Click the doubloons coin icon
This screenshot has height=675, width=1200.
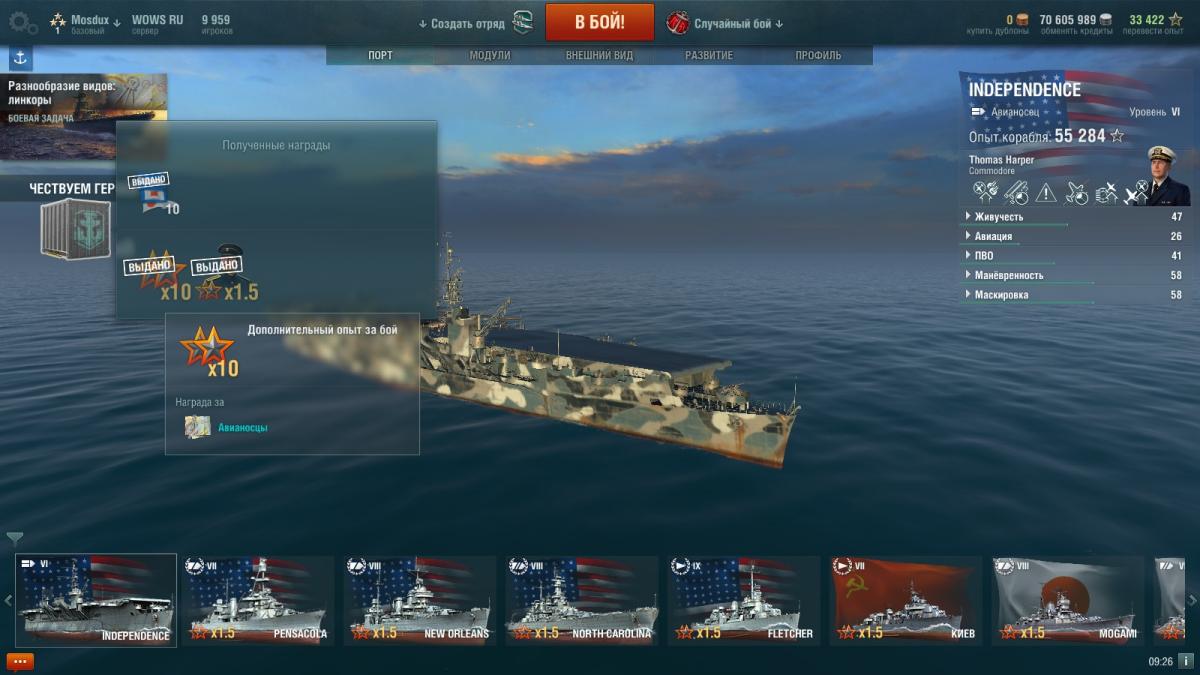coord(1022,19)
